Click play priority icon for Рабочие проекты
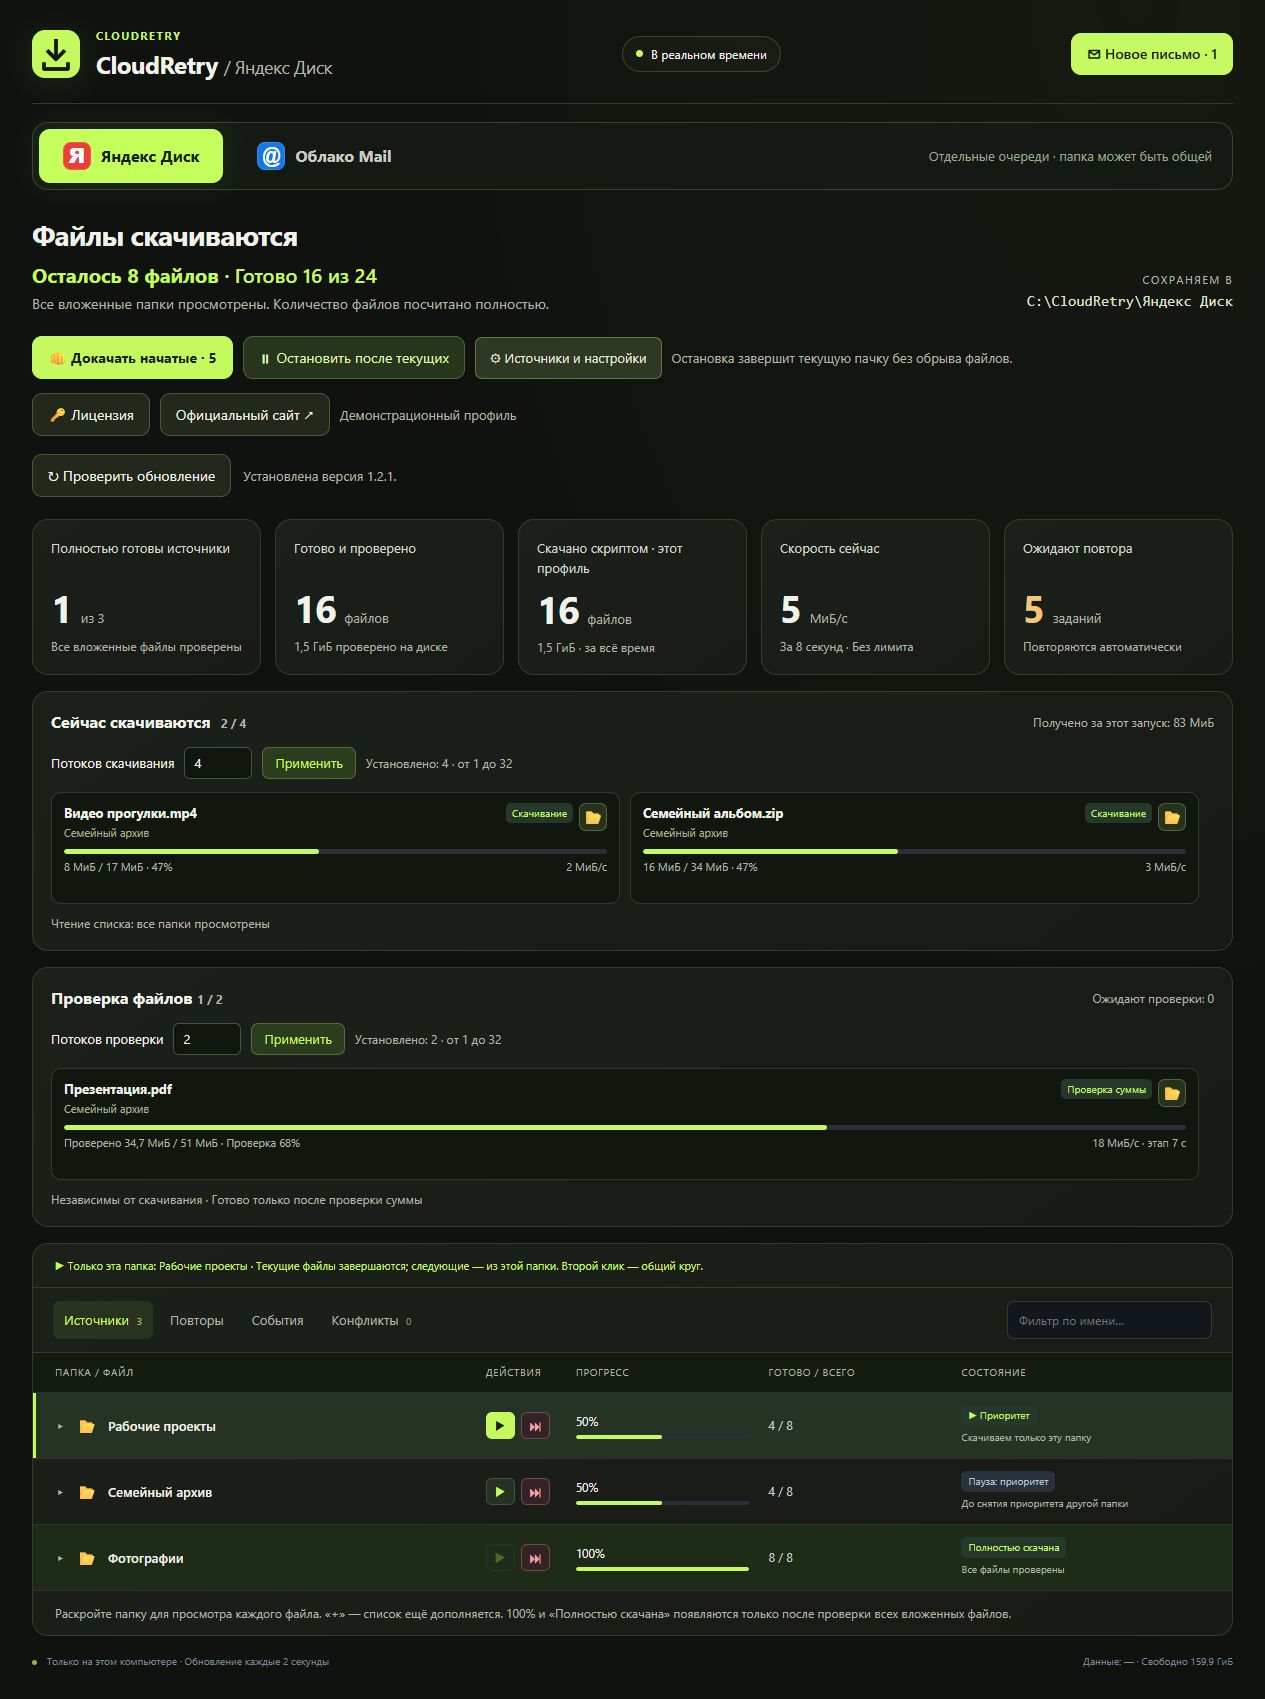Viewport: 1265px width, 1699px height. click(500, 1426)
